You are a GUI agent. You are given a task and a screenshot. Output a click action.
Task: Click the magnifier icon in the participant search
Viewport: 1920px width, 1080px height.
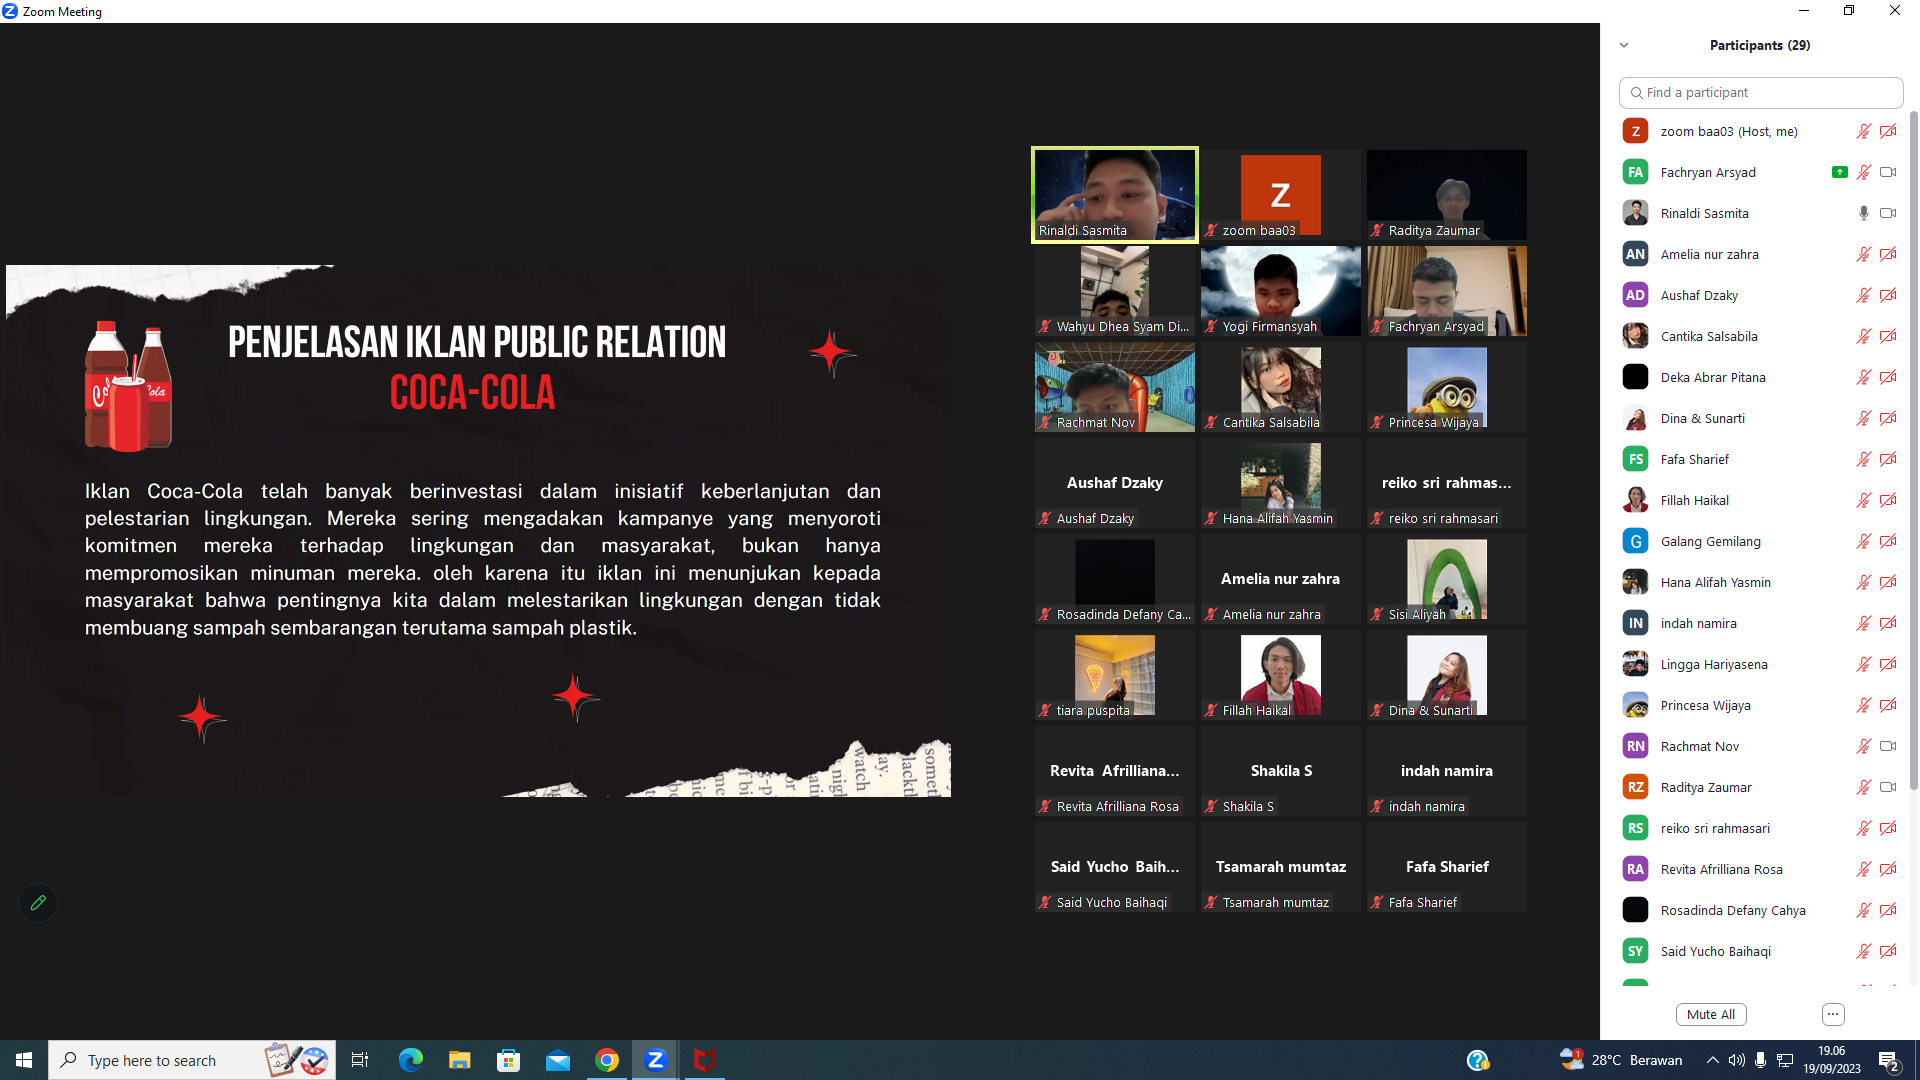pyautogui.click(x=1637, y=93)
